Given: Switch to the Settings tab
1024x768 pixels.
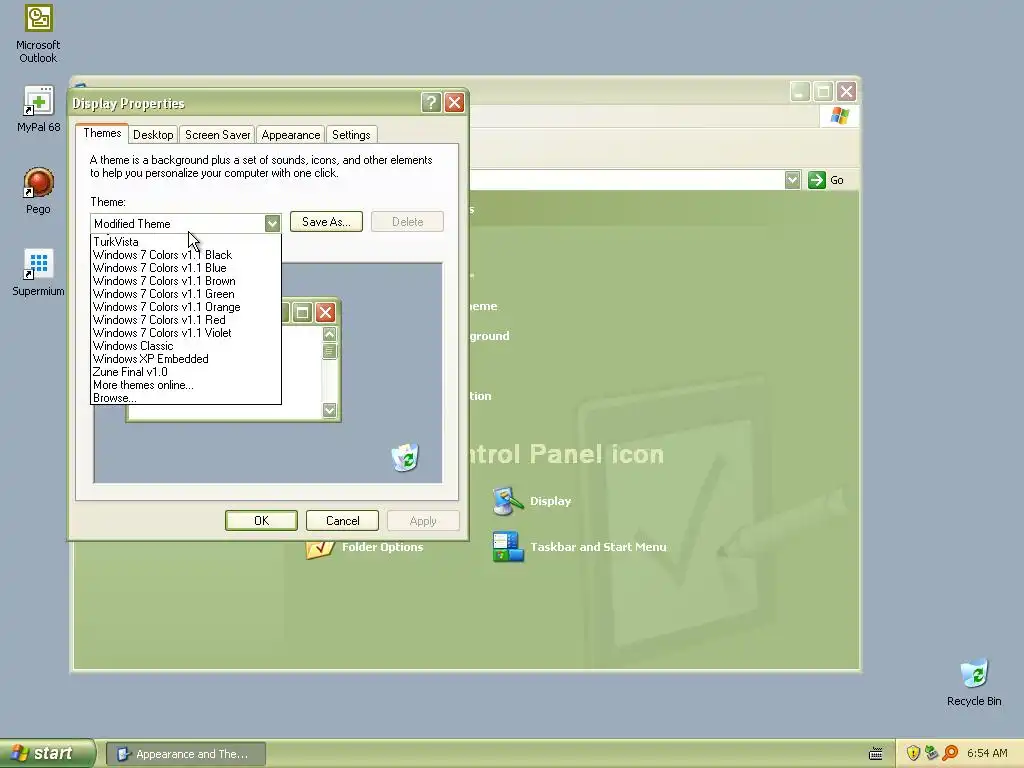Looking at the screenshot, I should 351,135.
